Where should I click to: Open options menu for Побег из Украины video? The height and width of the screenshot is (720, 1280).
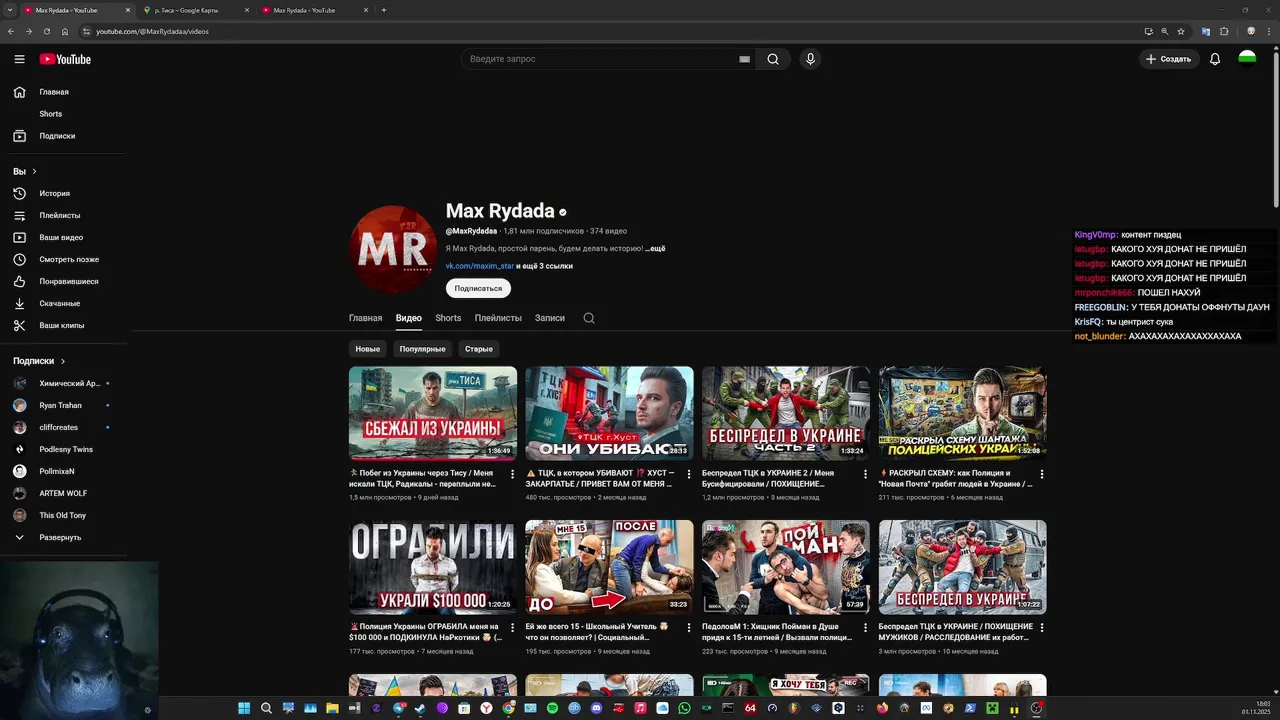(512, 474)
